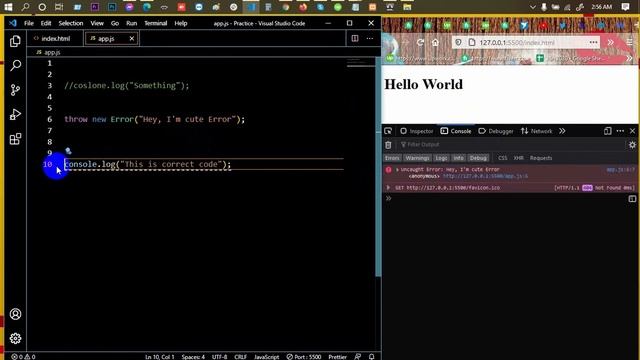Viewport: 640px width, 360px height.
Task: Split the VS Code editor right
Action: (x=355, y=38)
